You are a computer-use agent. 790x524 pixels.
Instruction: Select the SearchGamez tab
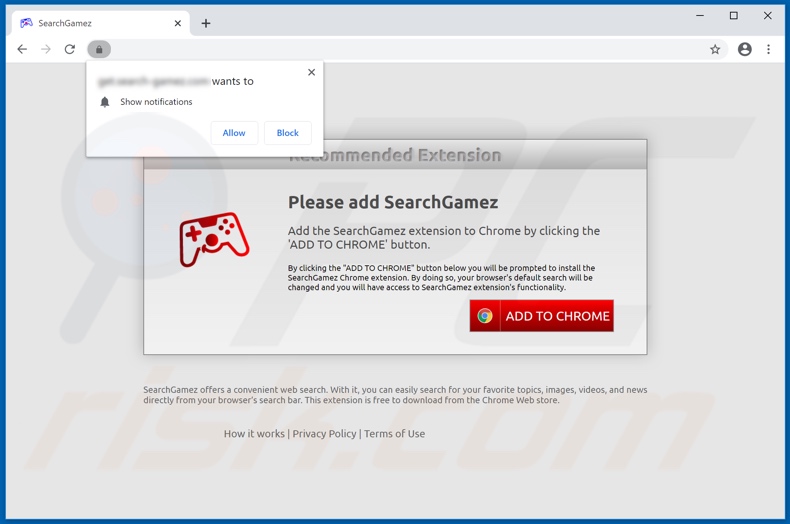[x=101, y=23]
